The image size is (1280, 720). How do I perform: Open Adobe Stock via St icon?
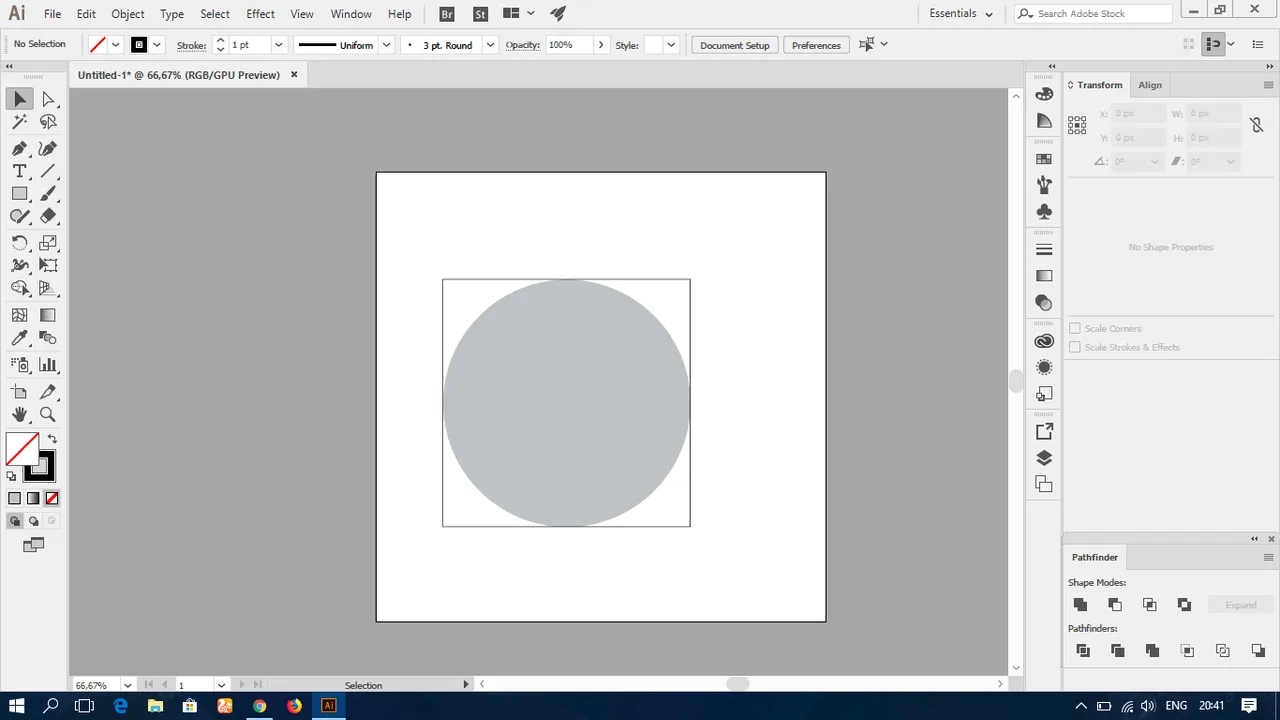click(x=481, y=14)
